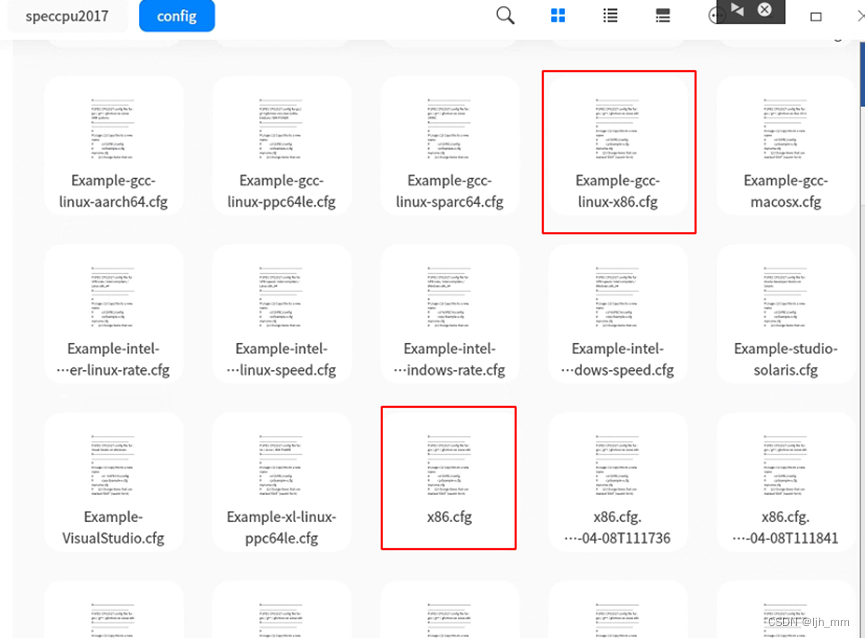Click file name text Example-VisualStudio.cfg
Viewport: 865px width, 638px height.
coord(113,528)
